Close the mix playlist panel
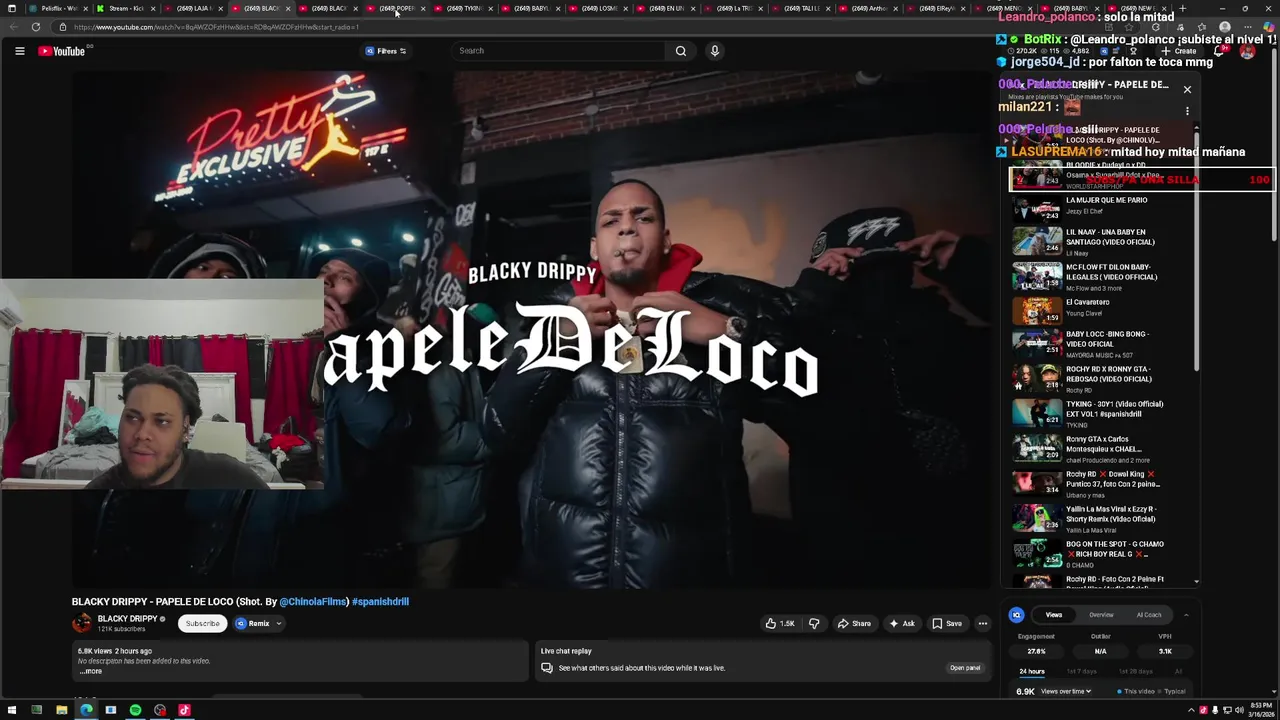1280x720 pixels. click(1187, 90)
